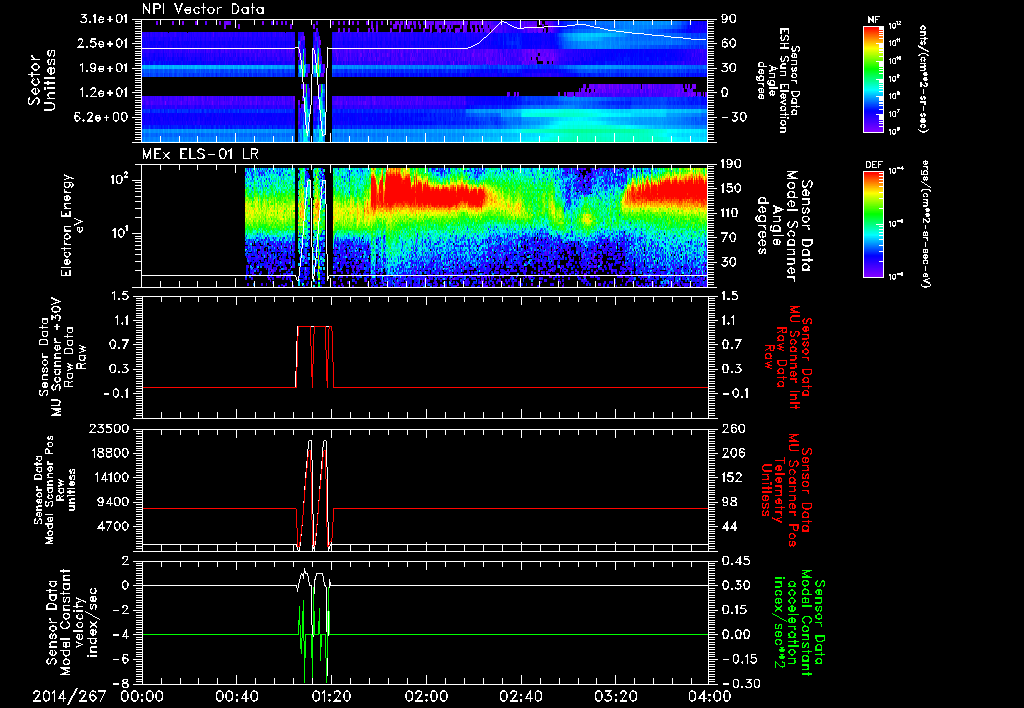Click the "2.5e+01" sector tick value

[104, 43]
